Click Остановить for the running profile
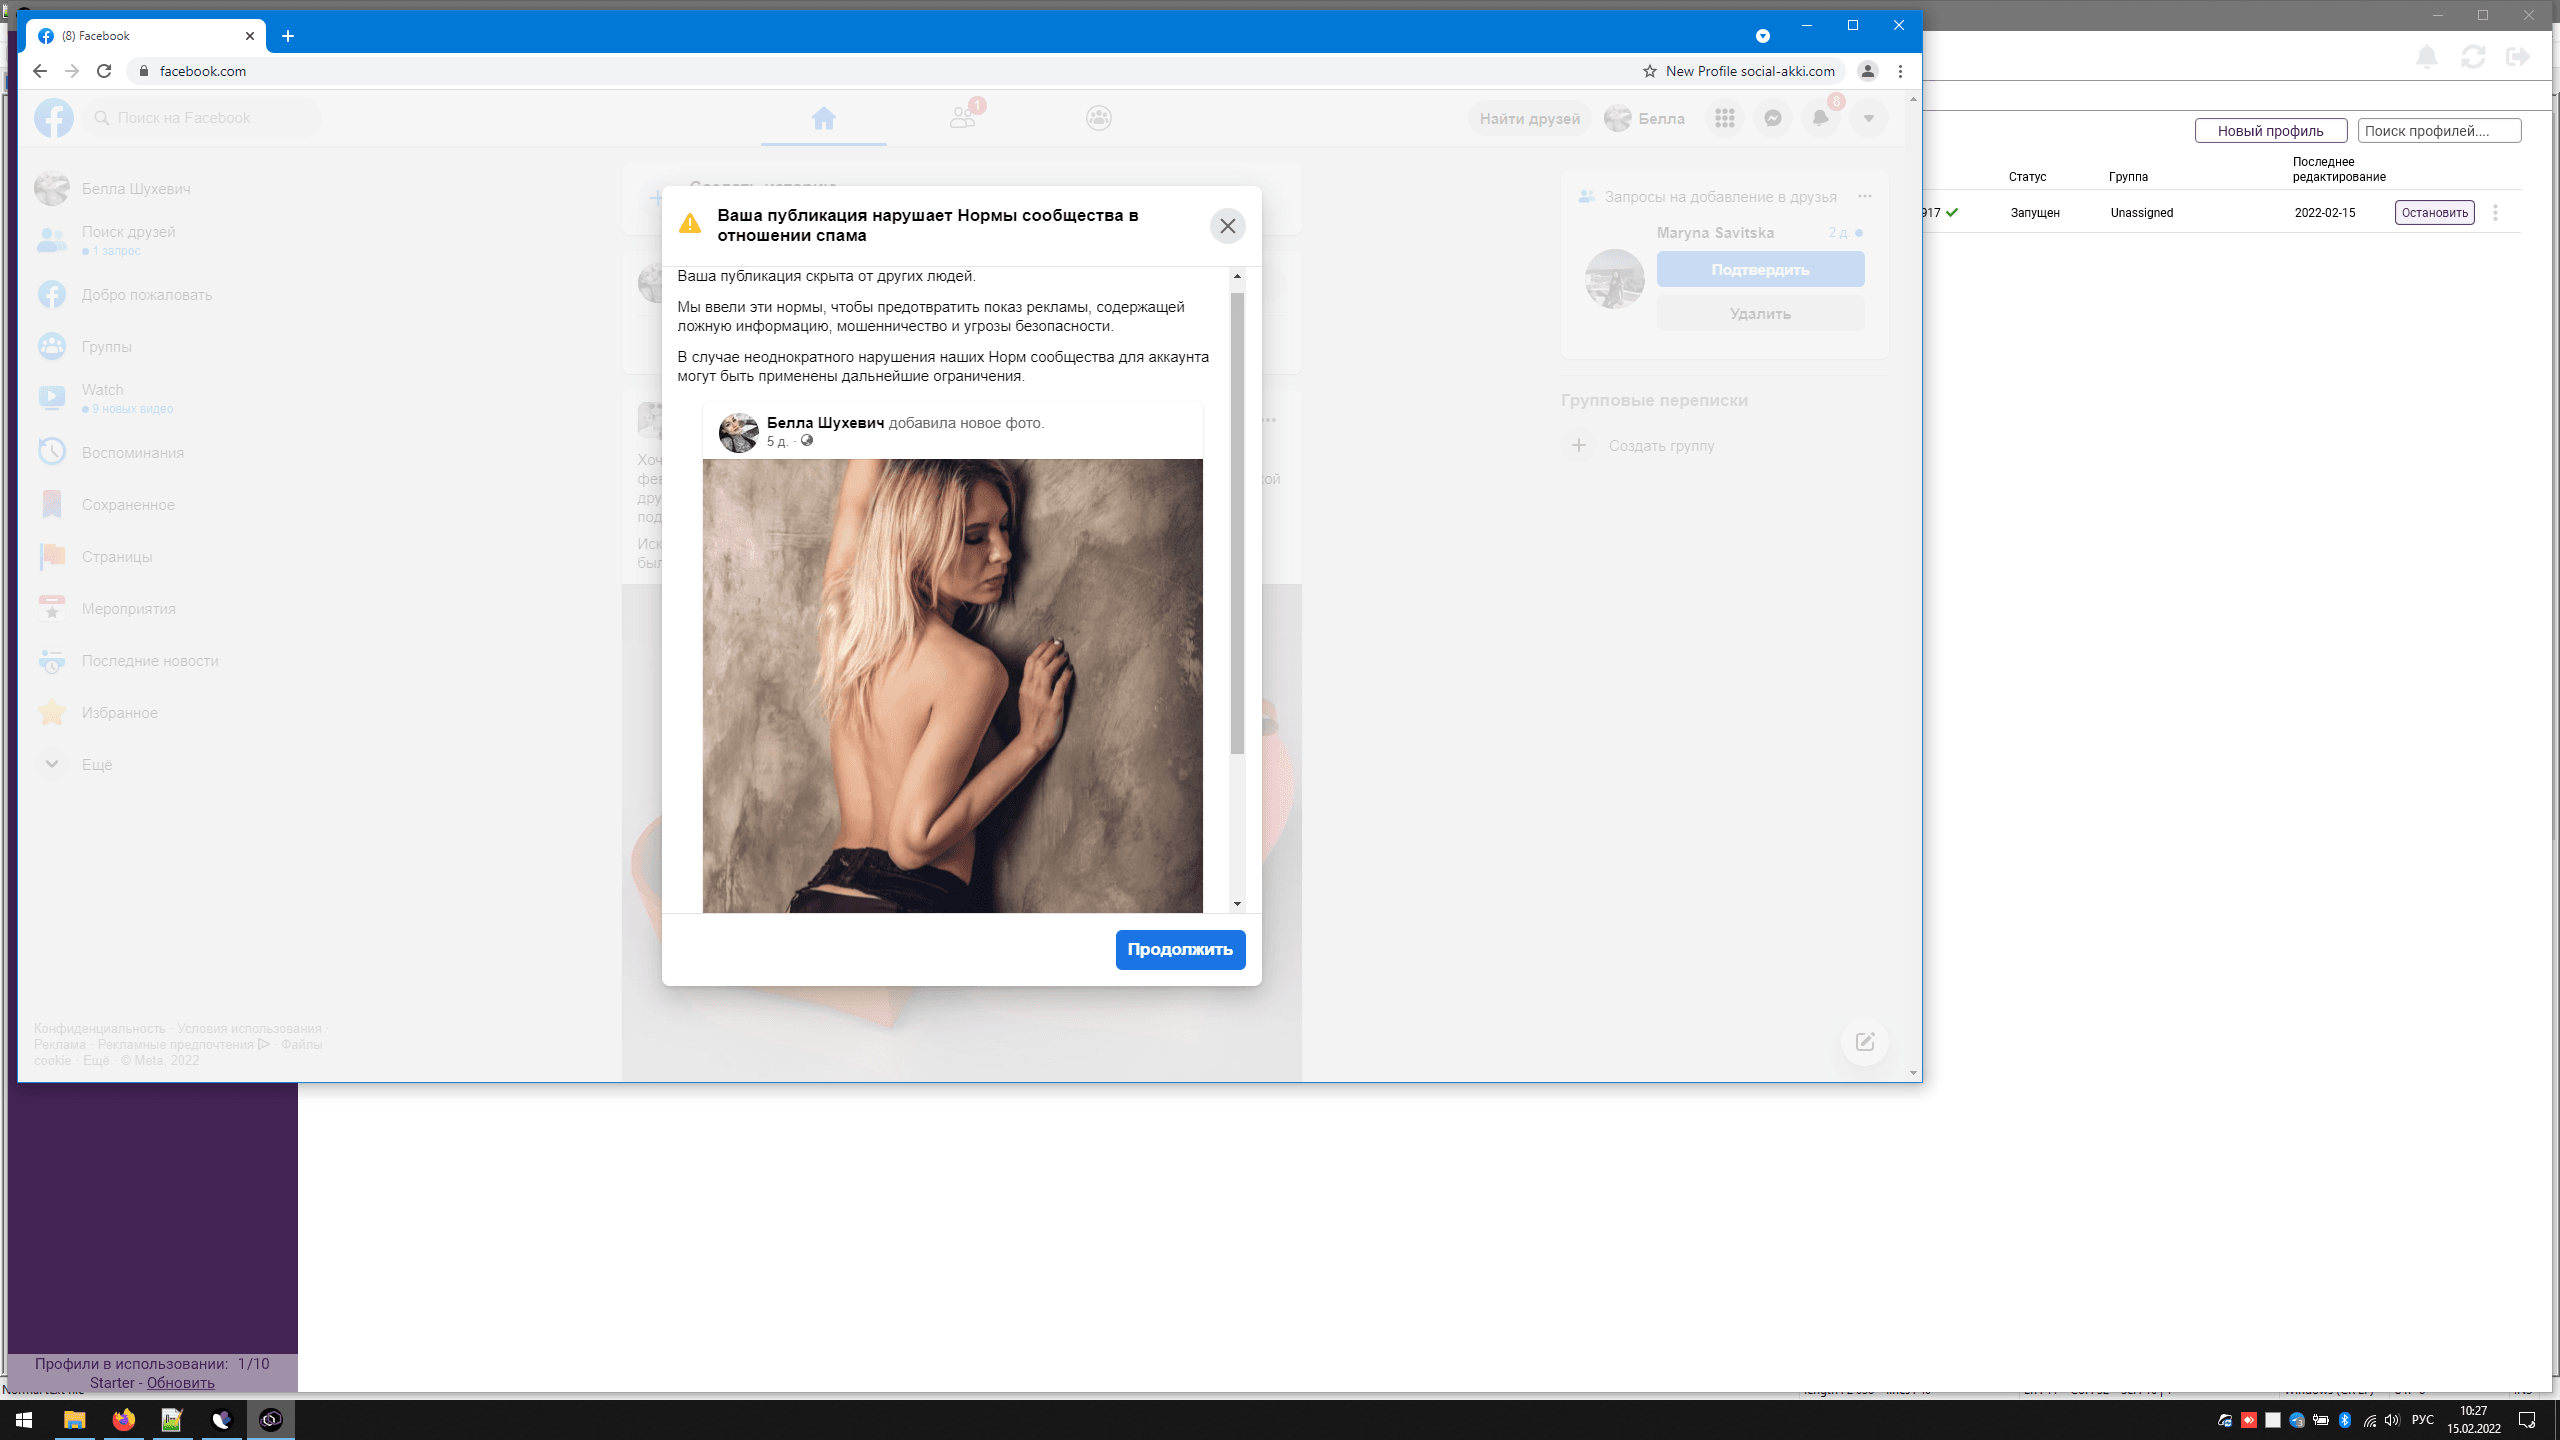This screenshot has width=2560, height=1440. pyautogui.click(x=2434, y=212)
